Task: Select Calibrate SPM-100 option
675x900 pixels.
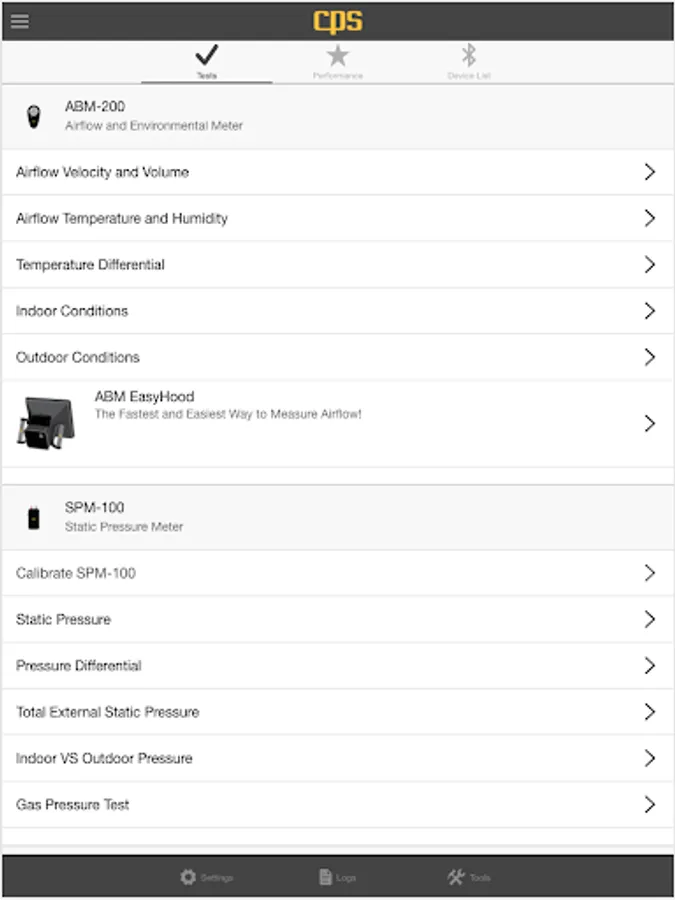Action: [x=338, y=573]
